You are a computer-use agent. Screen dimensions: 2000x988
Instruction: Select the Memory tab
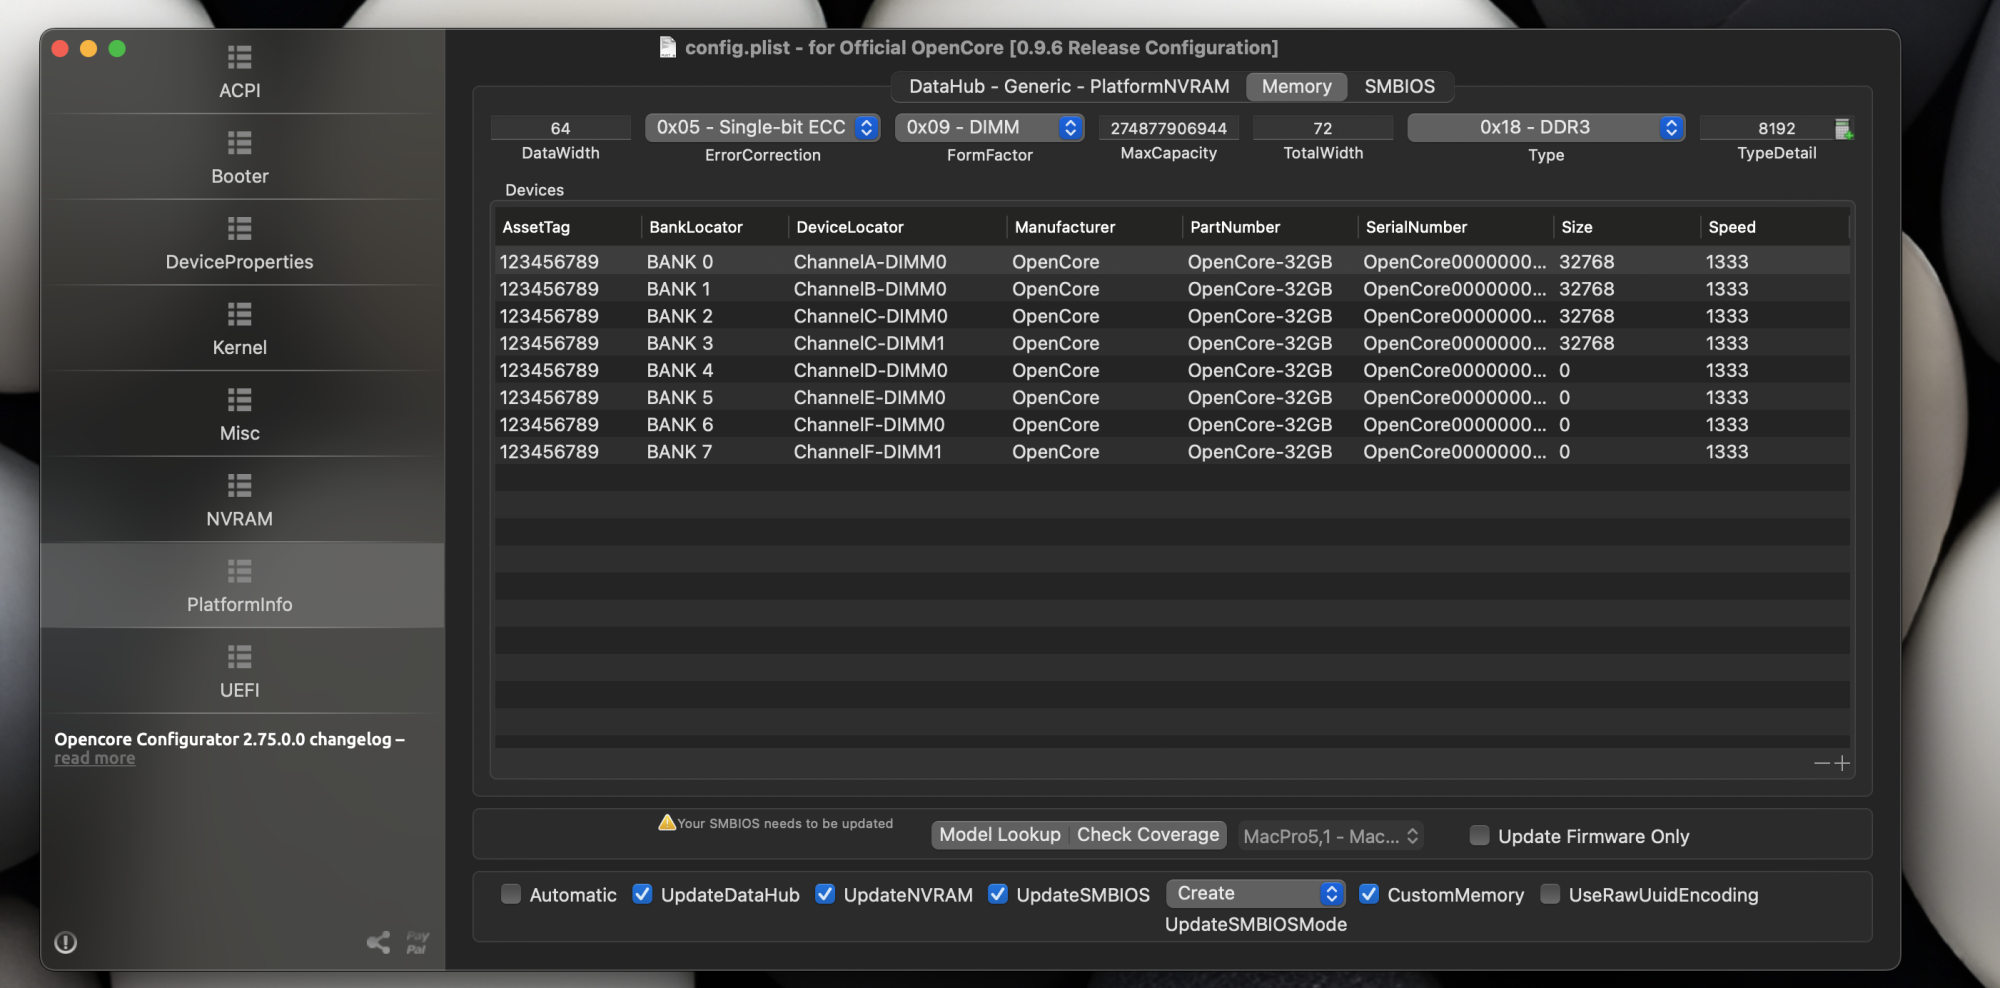coord(1296,86)
